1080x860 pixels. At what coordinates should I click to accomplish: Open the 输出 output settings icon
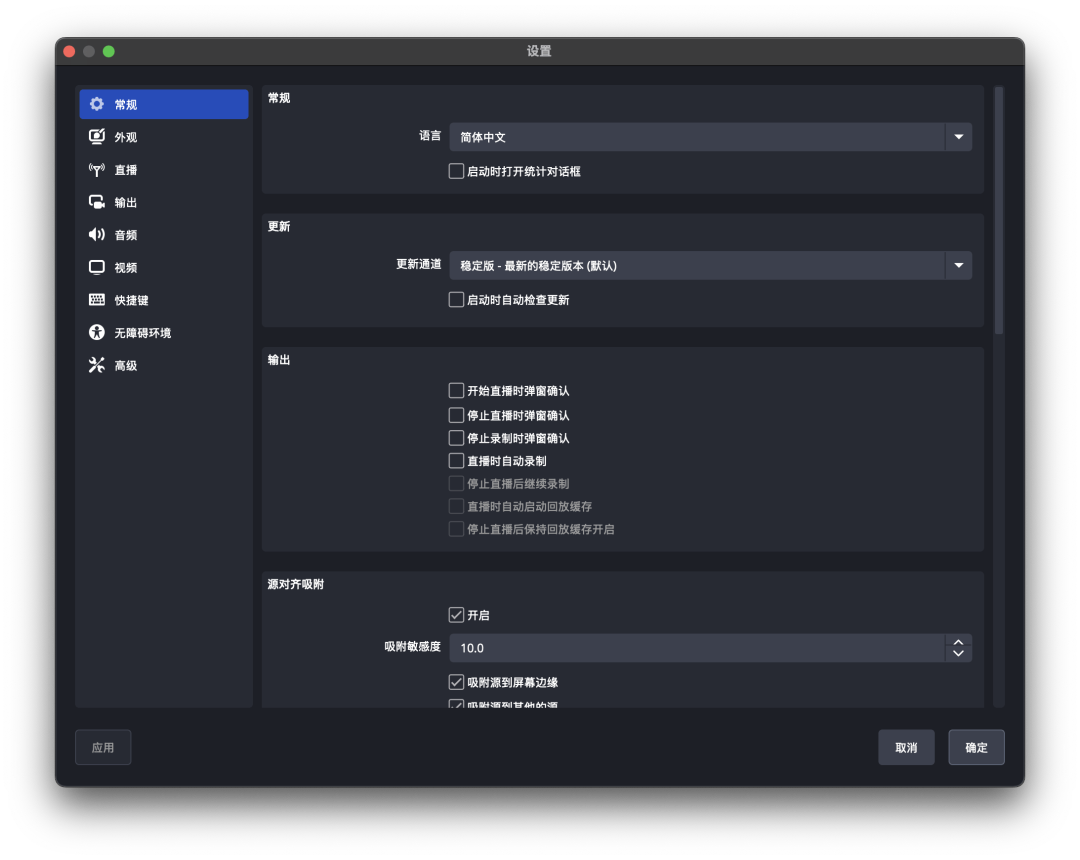click(x=96, y=201)
